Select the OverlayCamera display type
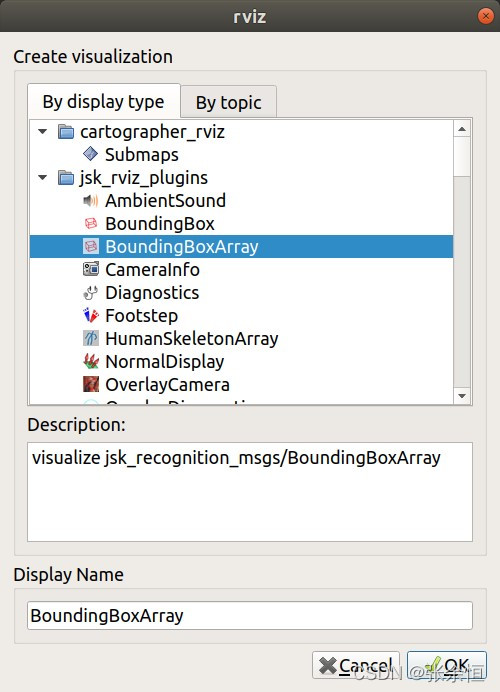 (x=167, y=385)
